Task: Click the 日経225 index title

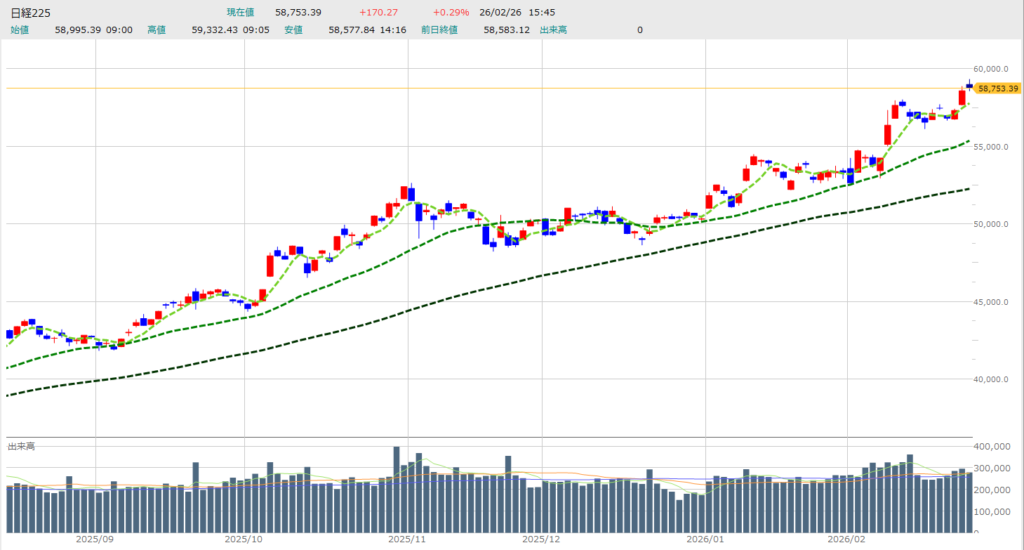Action: pos(31,13)
